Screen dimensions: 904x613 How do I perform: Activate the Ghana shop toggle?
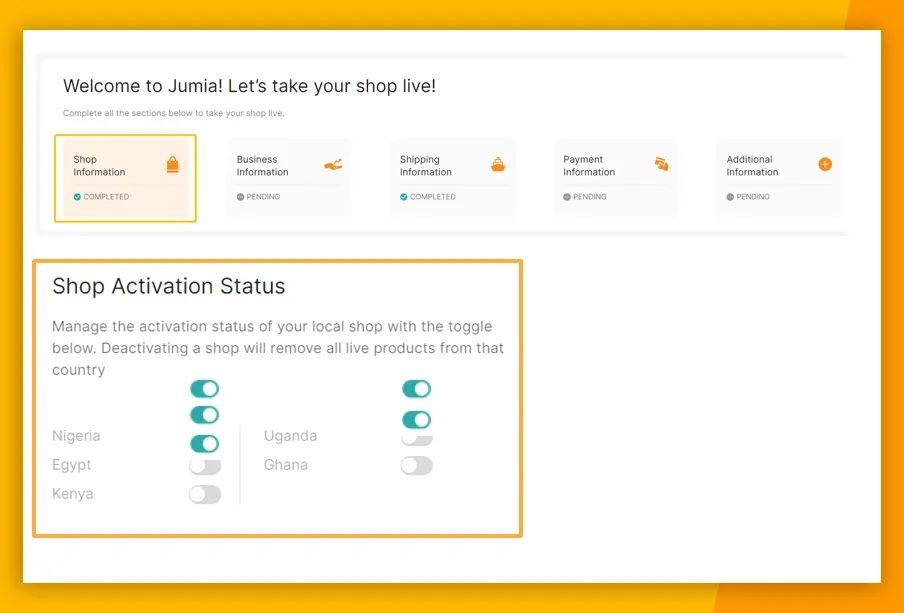point(416,465)
